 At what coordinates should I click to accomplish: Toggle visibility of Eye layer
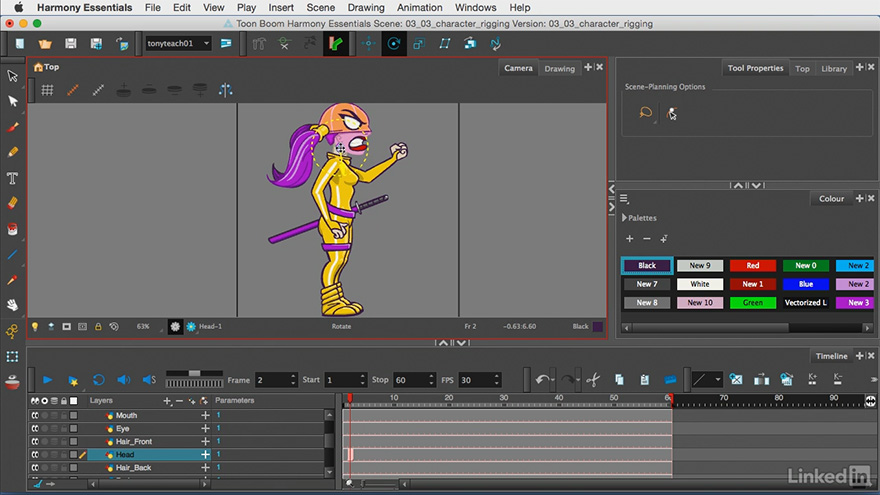[x=35, y=428]
